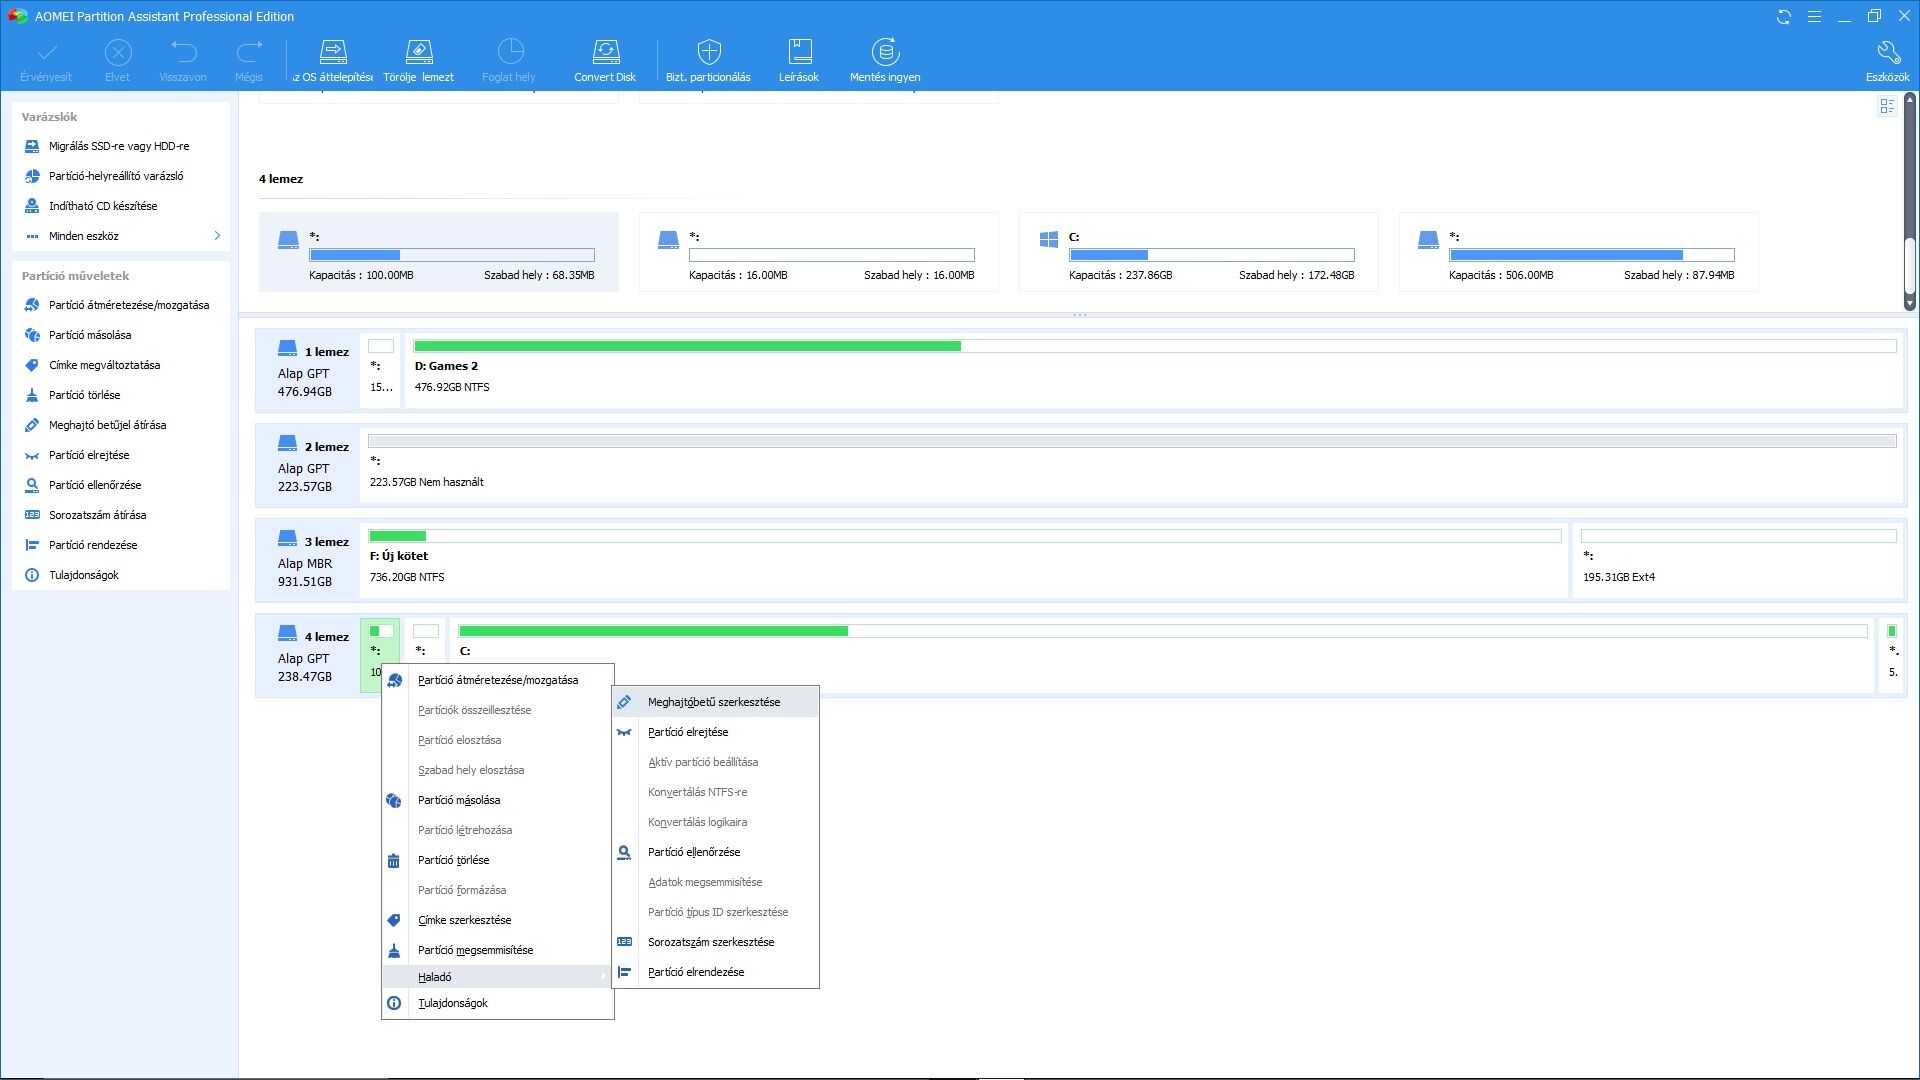Select the 195.31GB Ext4 partition
Screen dimensions: 1920x1080
click(x=1738, y=560)
